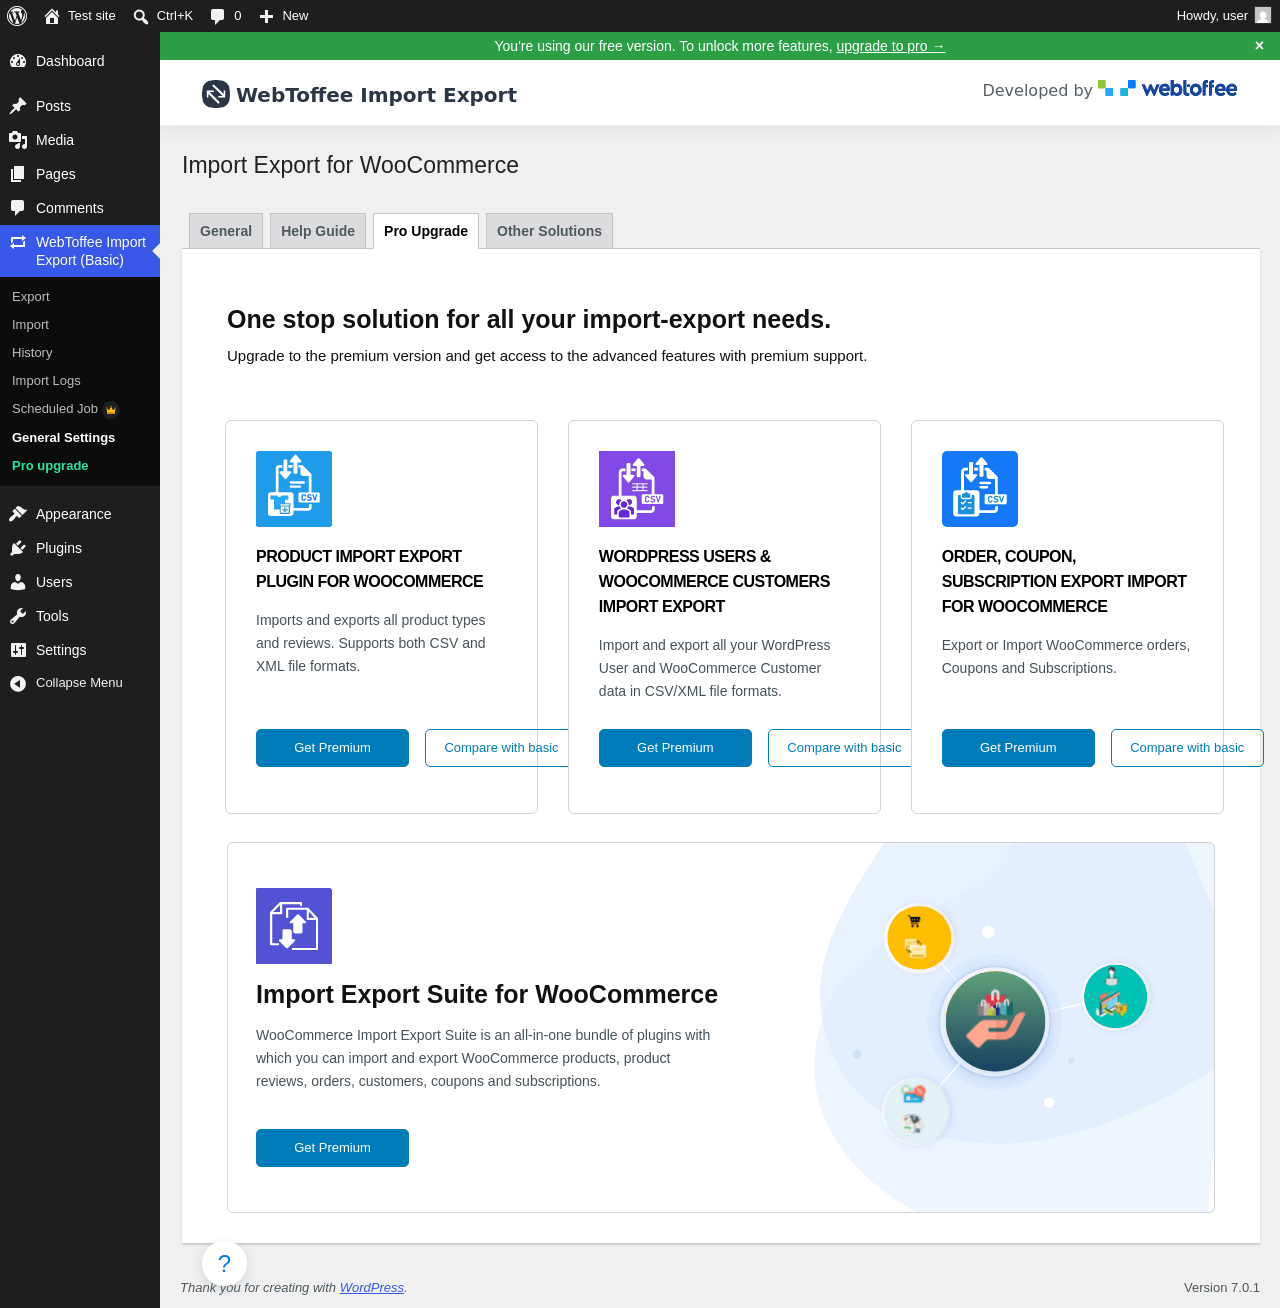
Task: Click the Media library icon
Action: click(18, 140)
